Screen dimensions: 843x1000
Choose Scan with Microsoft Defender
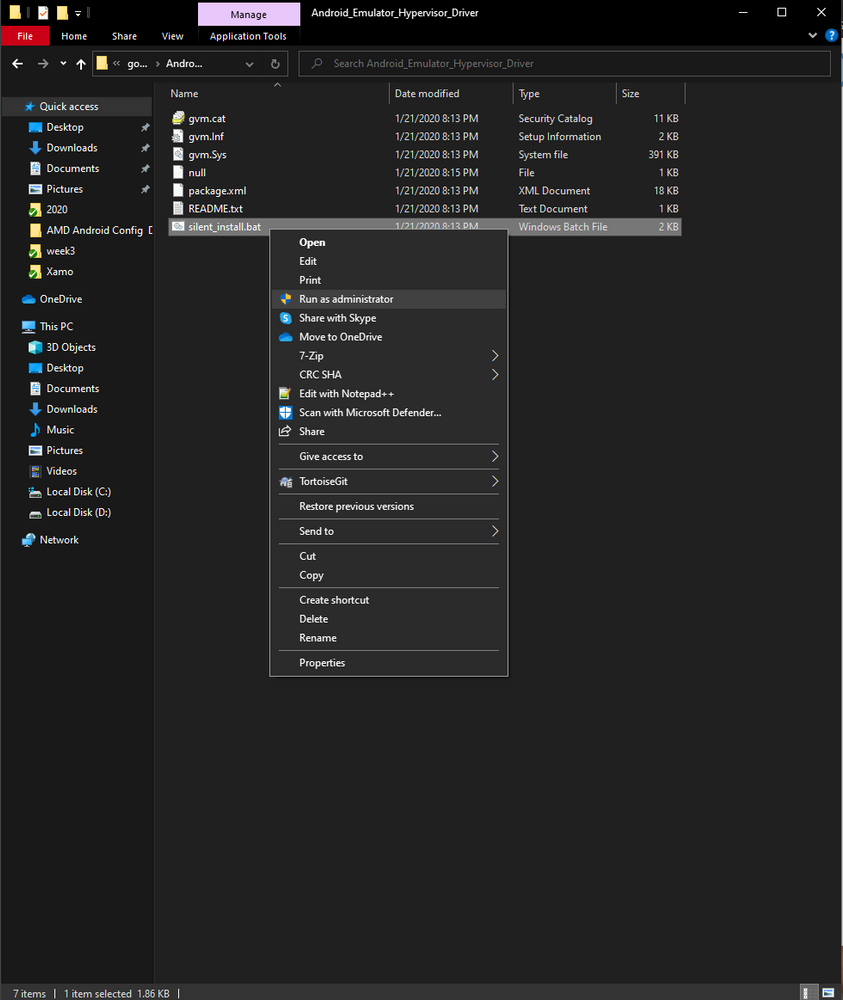coord(388,413)
